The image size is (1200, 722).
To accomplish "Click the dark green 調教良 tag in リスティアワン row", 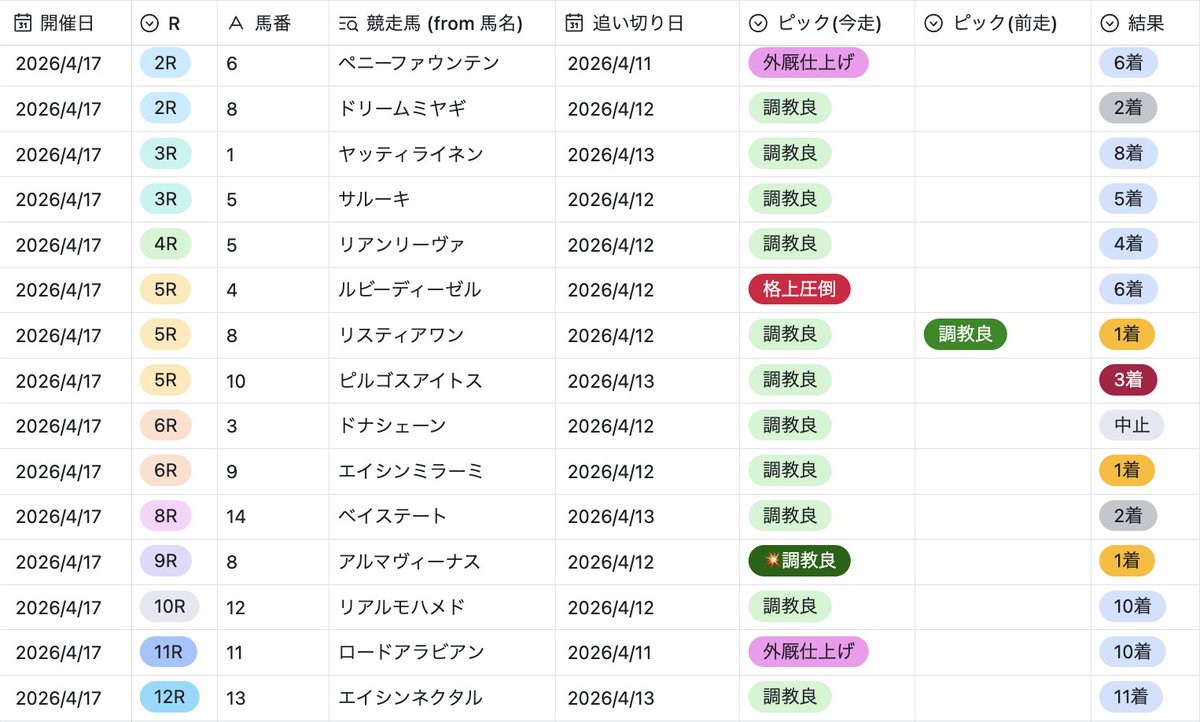I will 966,335.
